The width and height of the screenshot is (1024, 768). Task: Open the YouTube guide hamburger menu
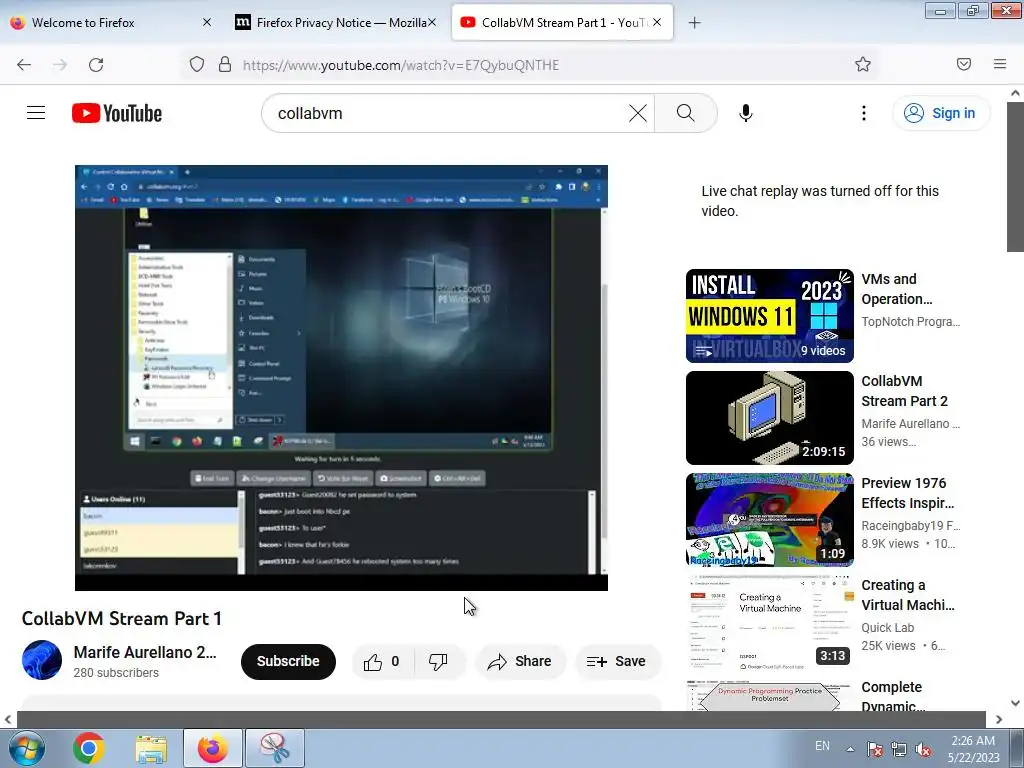[x=36, y=113]
